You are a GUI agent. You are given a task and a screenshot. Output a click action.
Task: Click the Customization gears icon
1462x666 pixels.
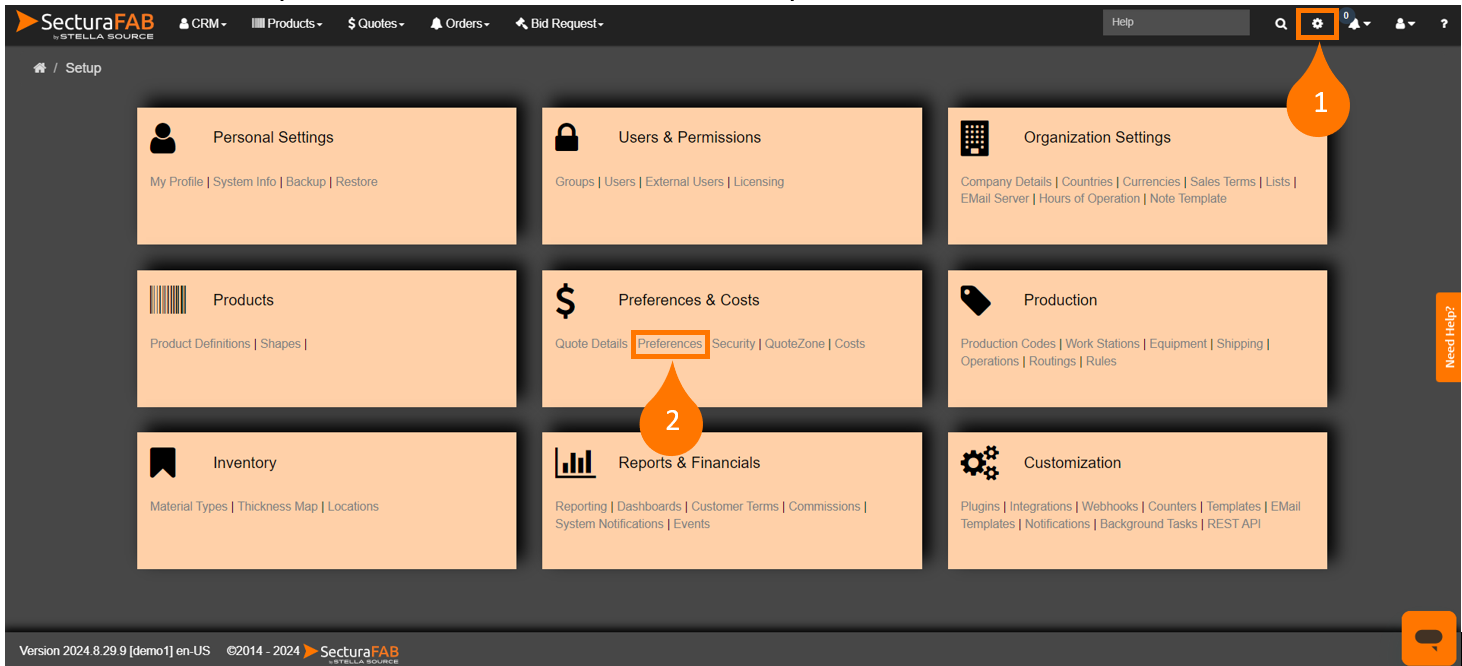pyautogui.click(x=979, y=463)
